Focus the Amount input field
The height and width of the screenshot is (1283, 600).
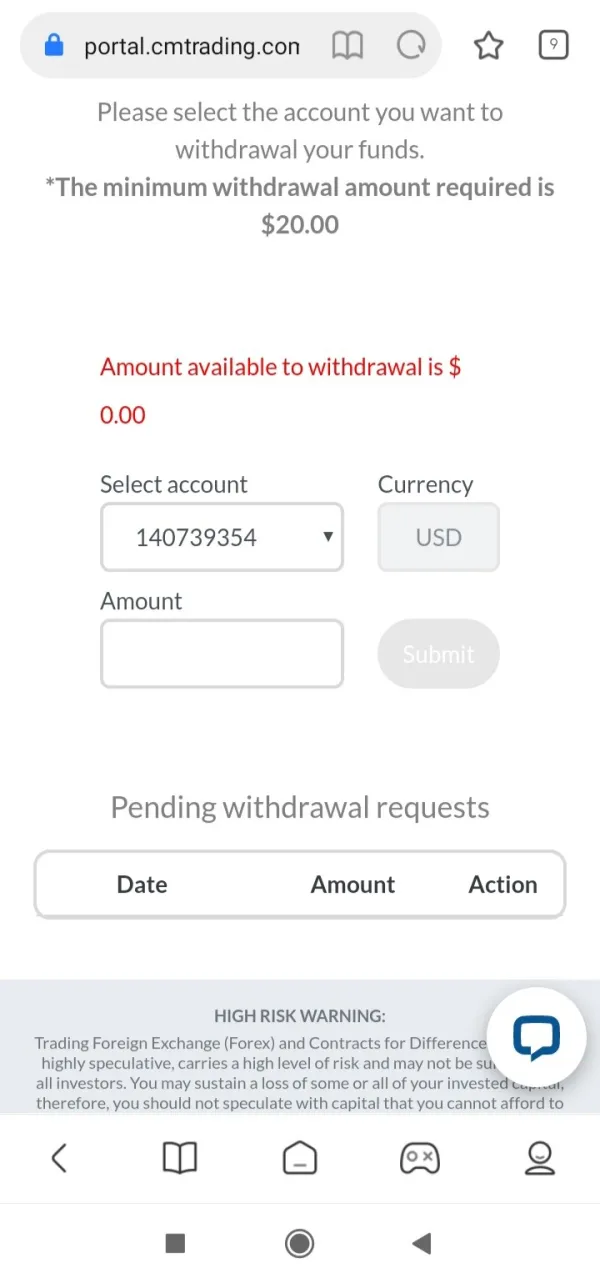click(x=222, y=654)
